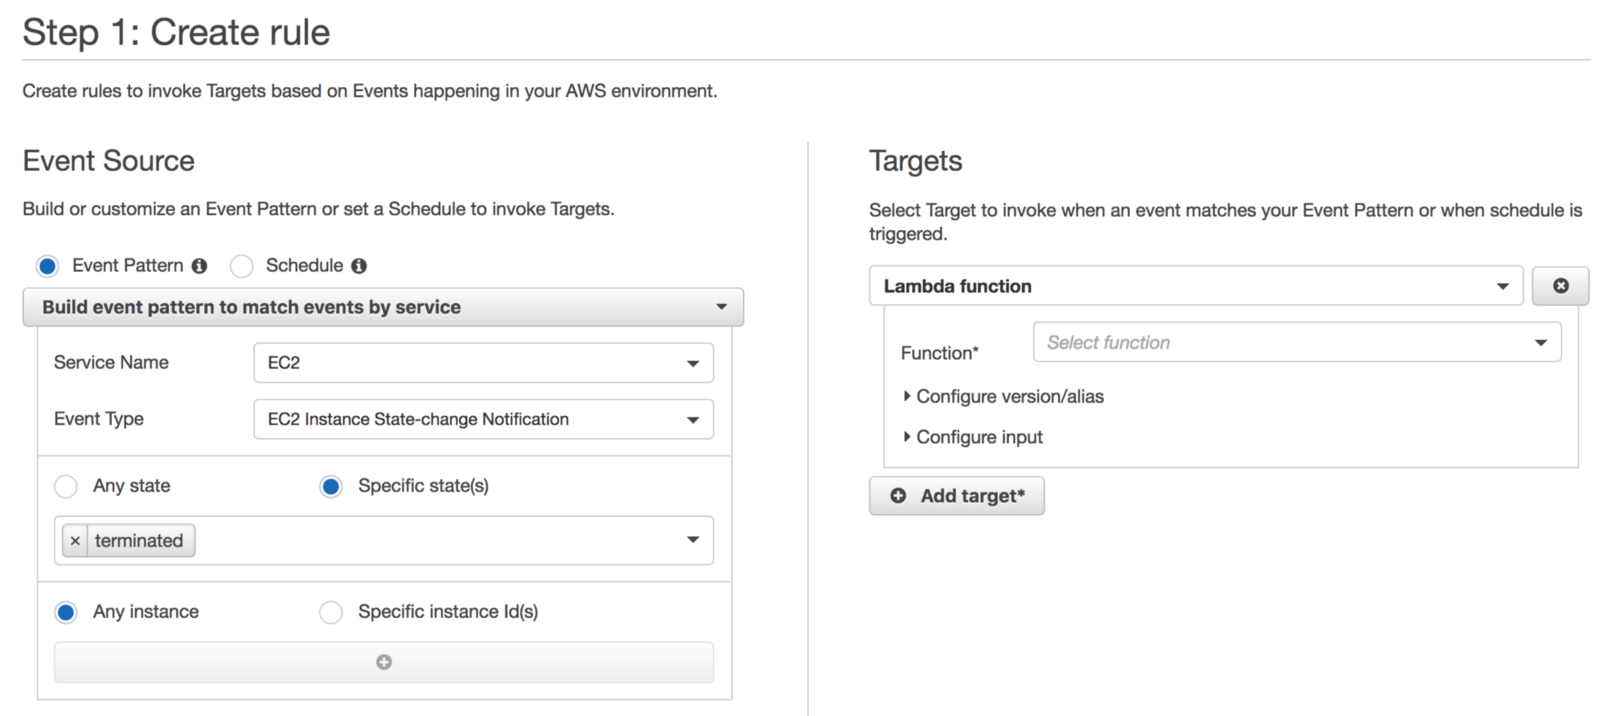Click the plus icon under instance selection

tap(384, 662)
